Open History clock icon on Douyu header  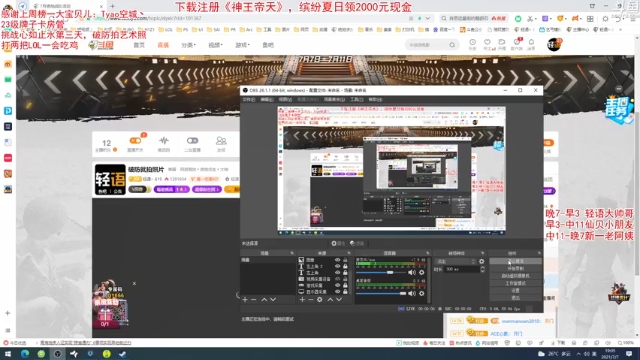(472, 42)
